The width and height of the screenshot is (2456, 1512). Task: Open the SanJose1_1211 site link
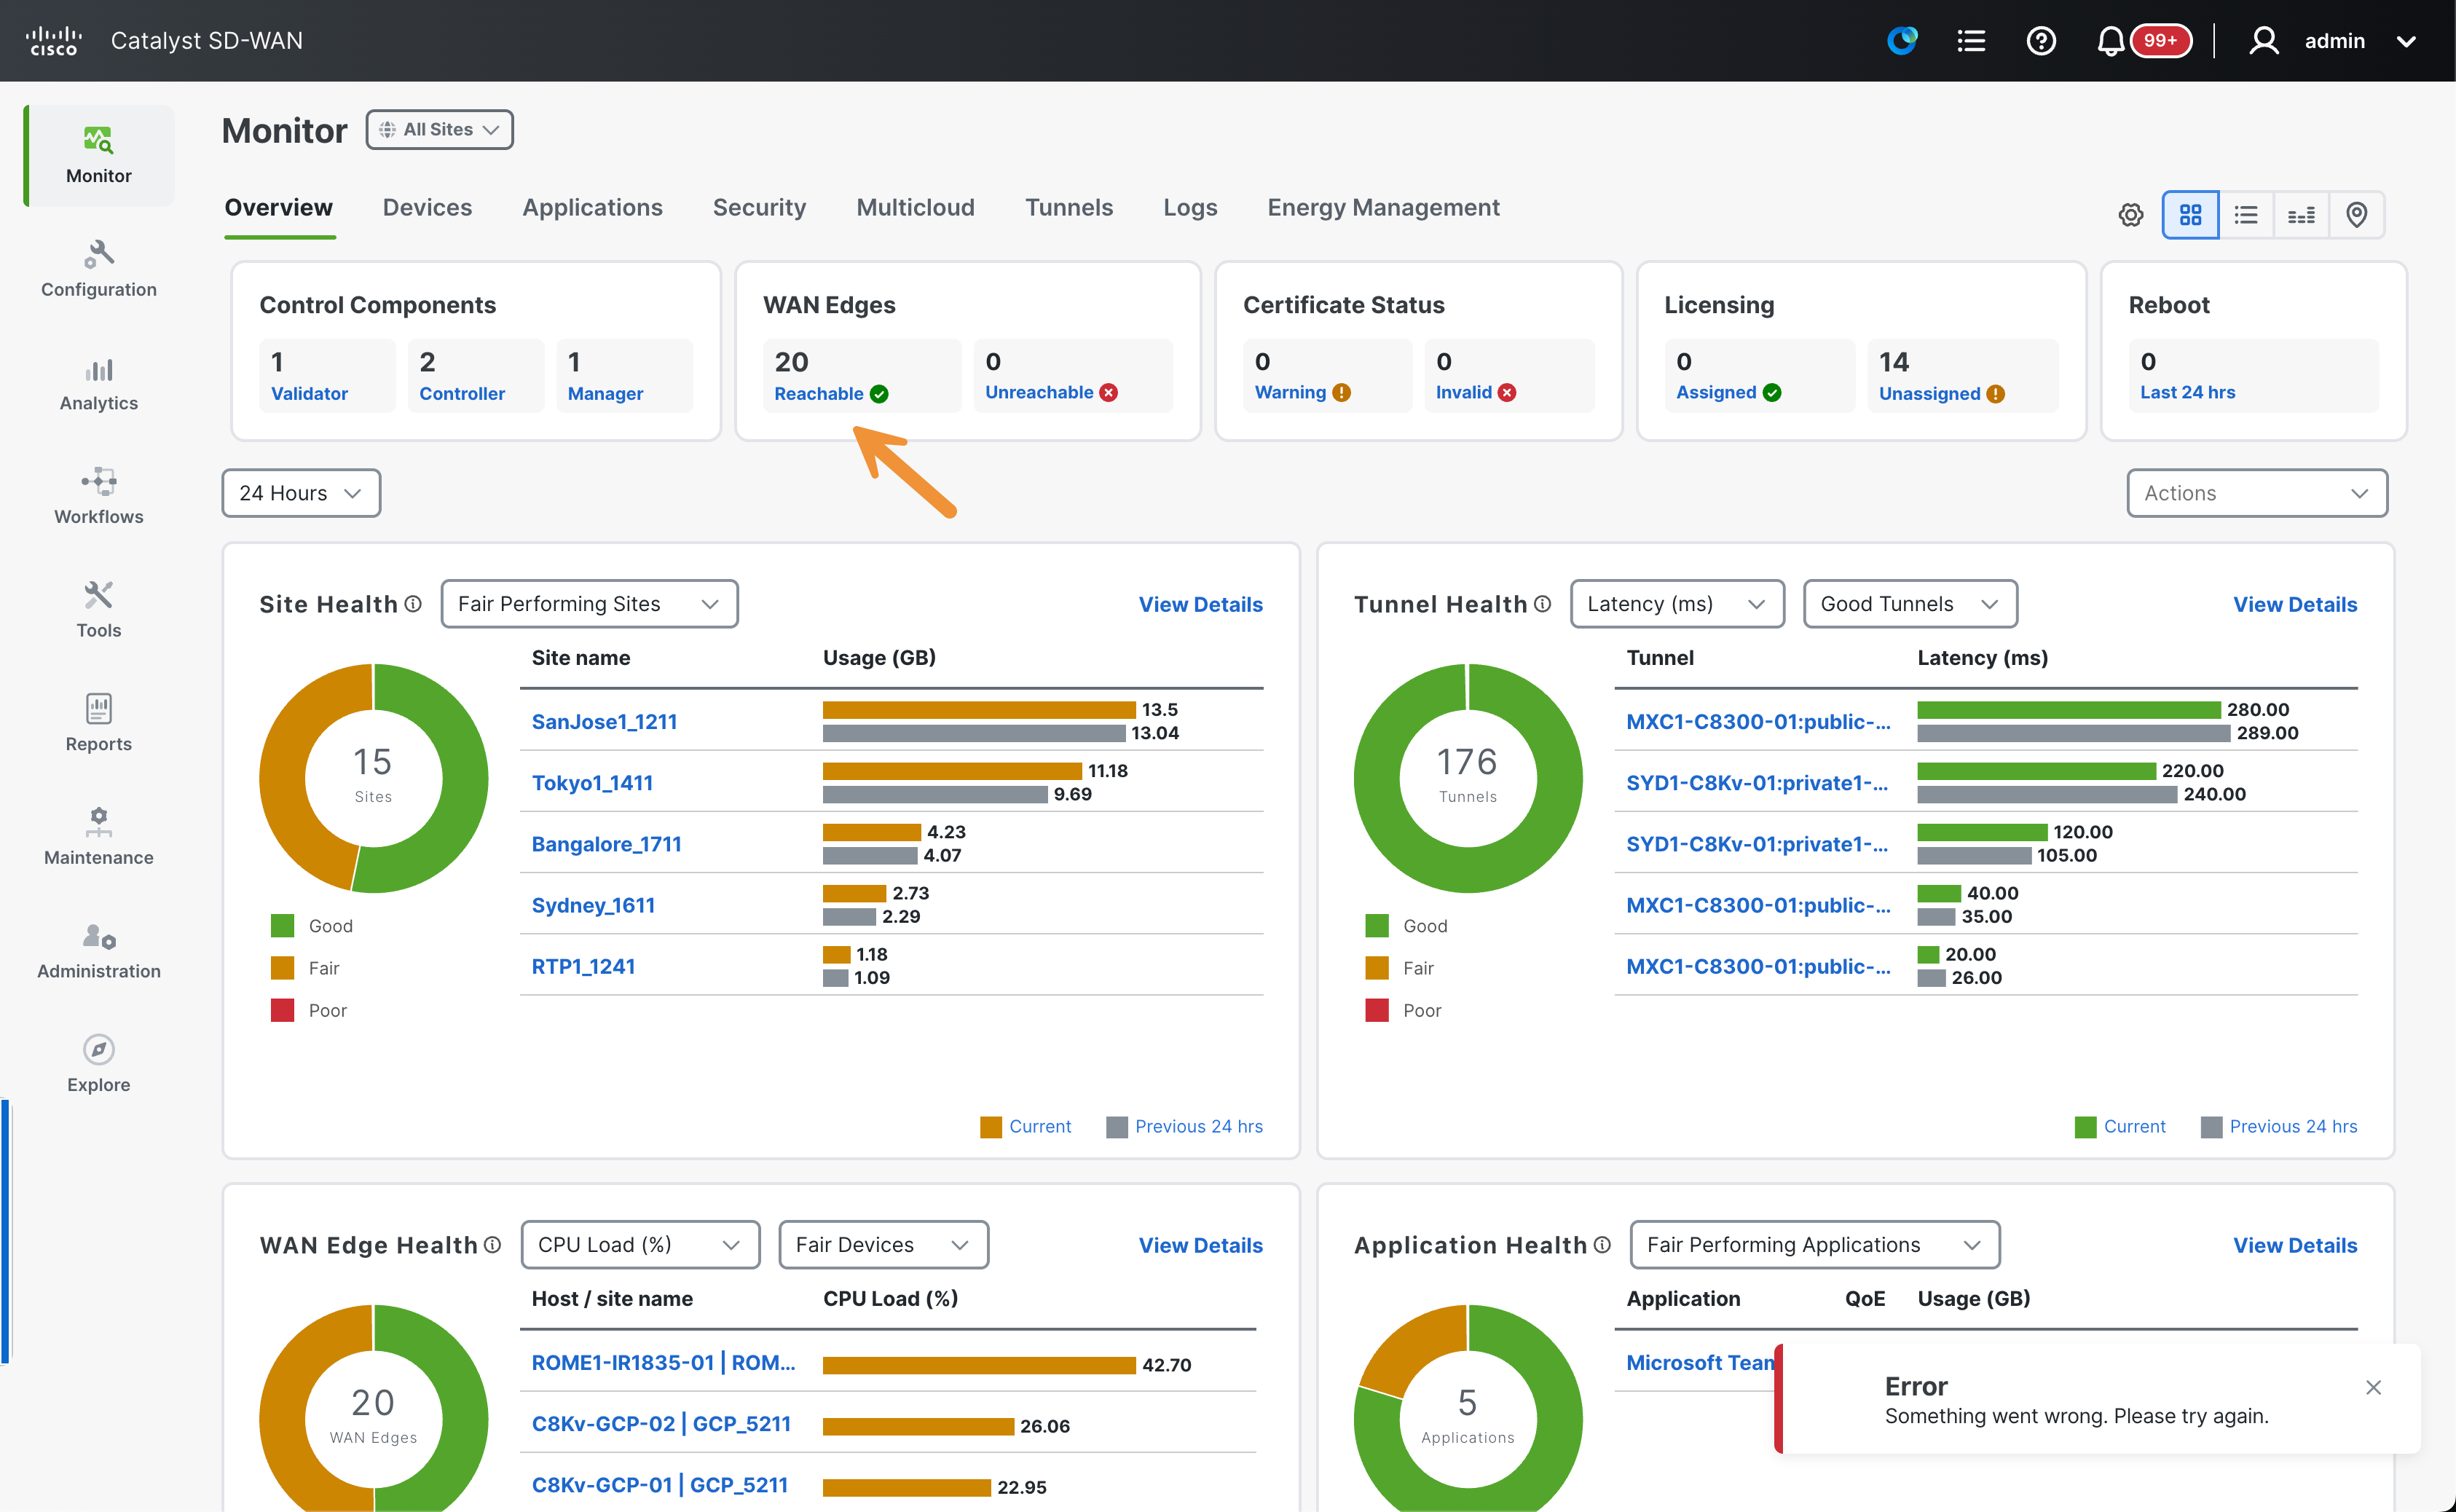coord(604,721)
